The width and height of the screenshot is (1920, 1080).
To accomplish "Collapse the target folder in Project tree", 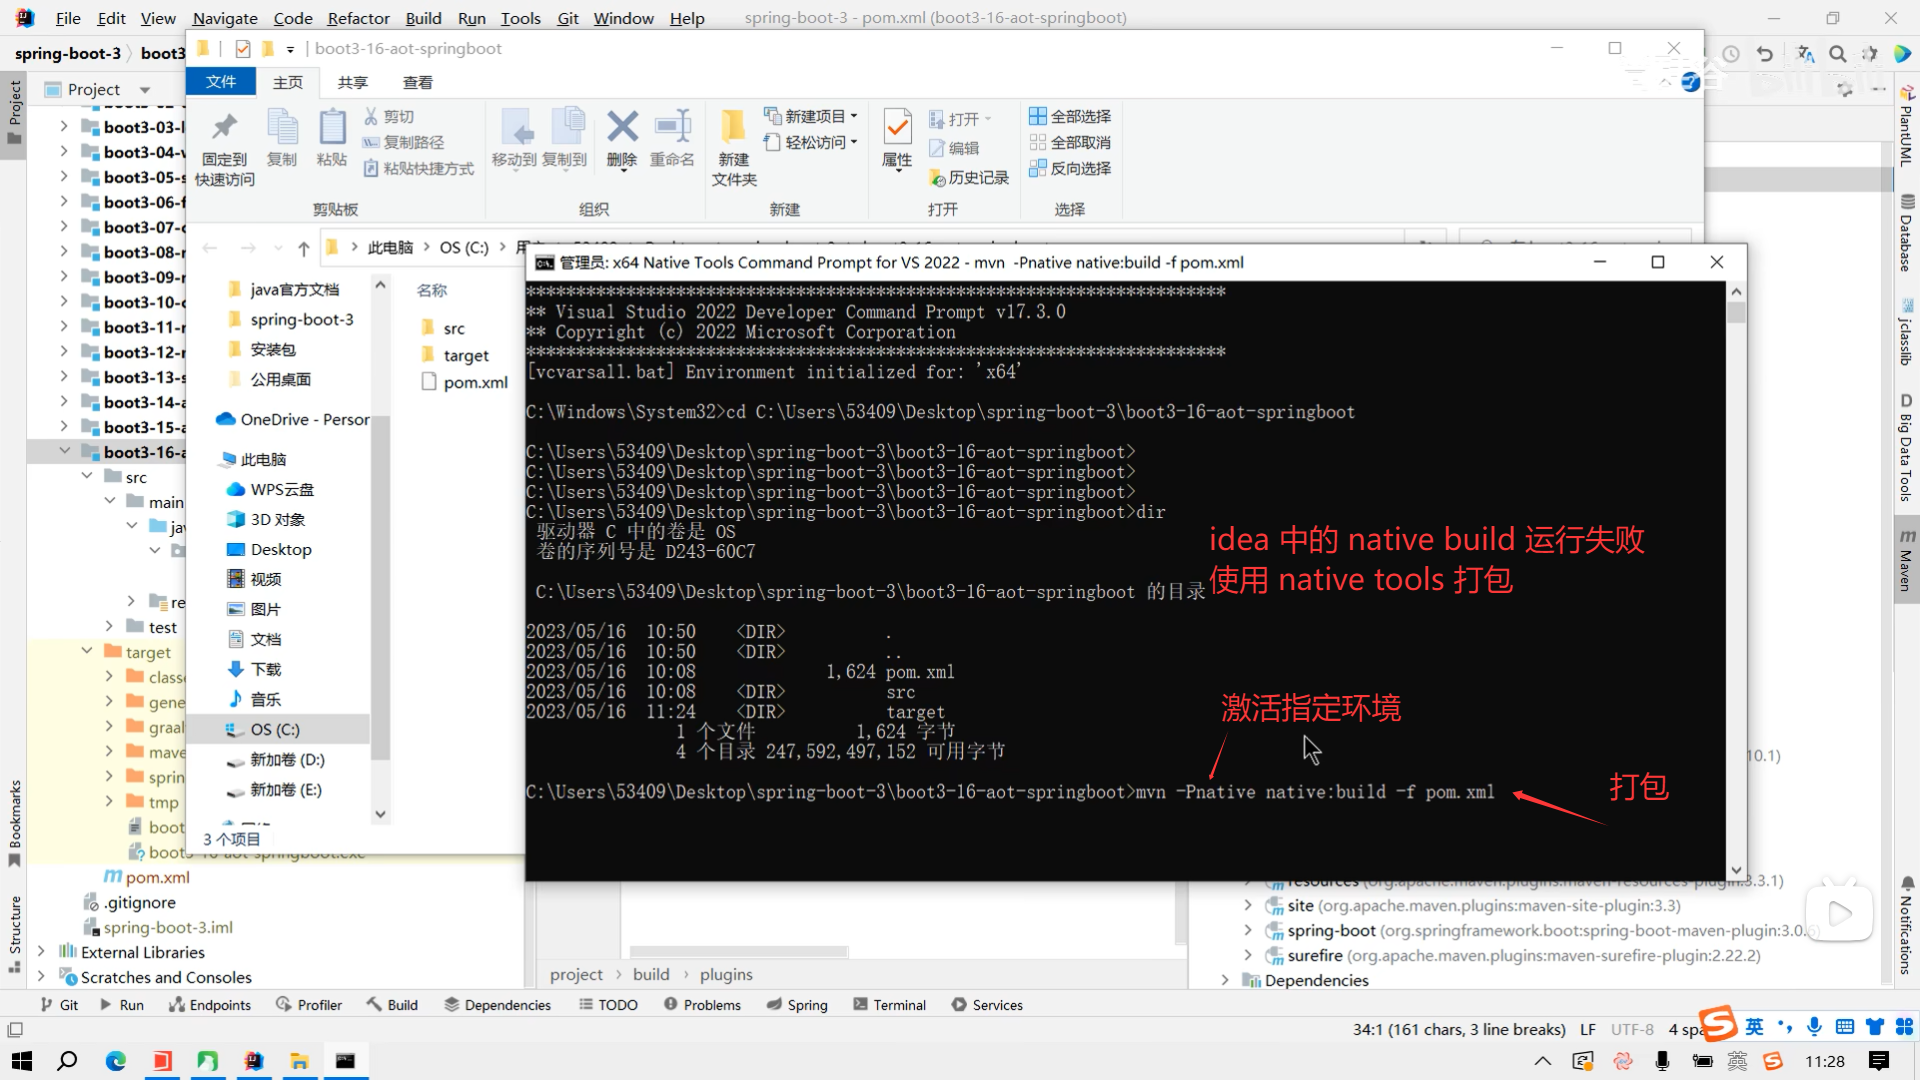I will click(x=87, y=652).
